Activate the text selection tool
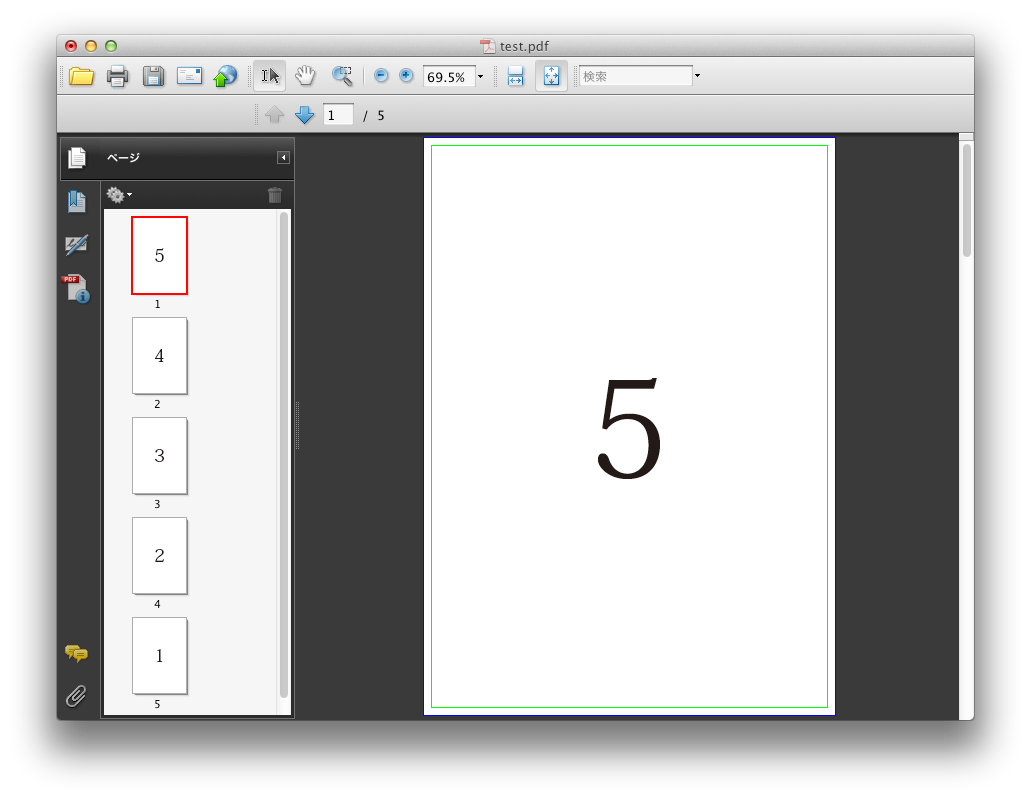The image size is (1031, 799). point(270,76)
